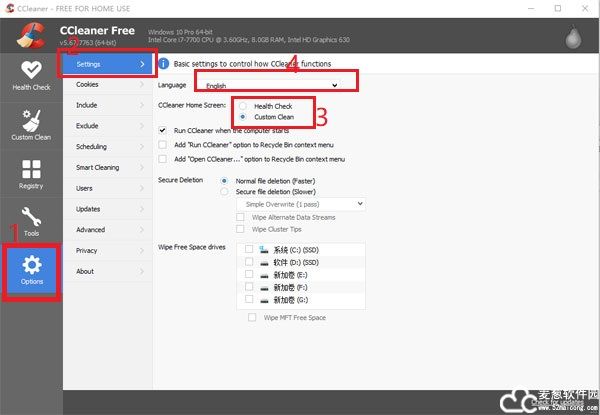Check the G: drive box
600x415 pixels.
tap(249, 299)
